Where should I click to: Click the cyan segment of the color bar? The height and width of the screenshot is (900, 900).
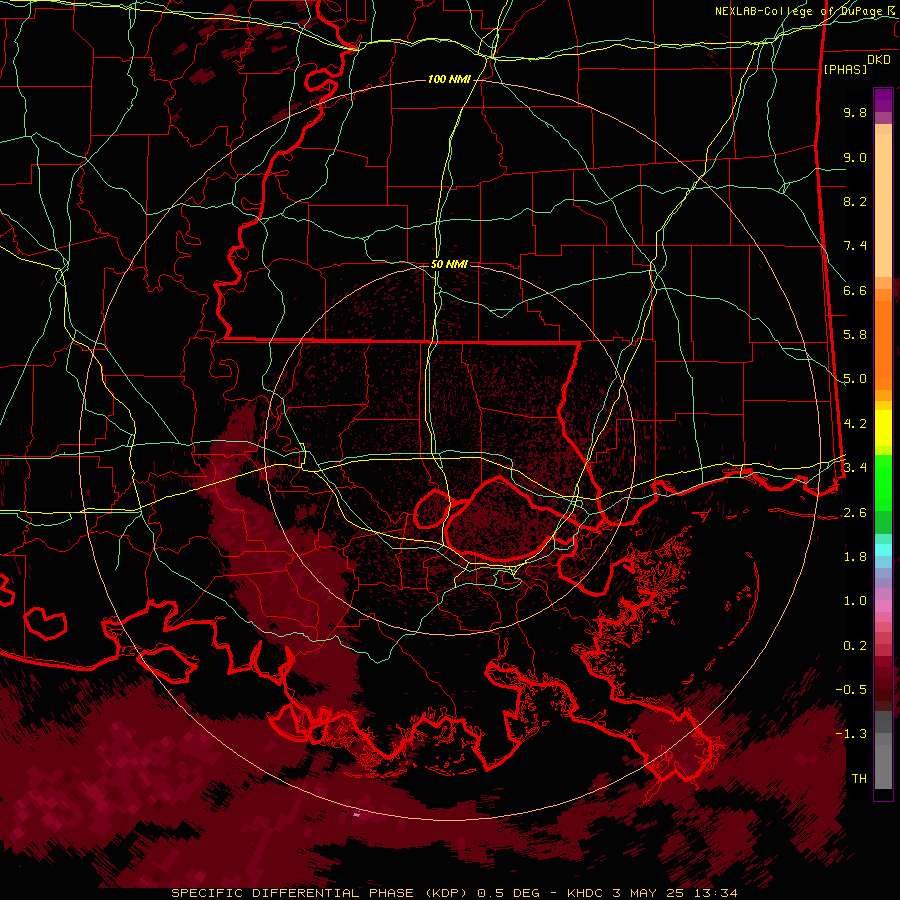tap(883, 549)
